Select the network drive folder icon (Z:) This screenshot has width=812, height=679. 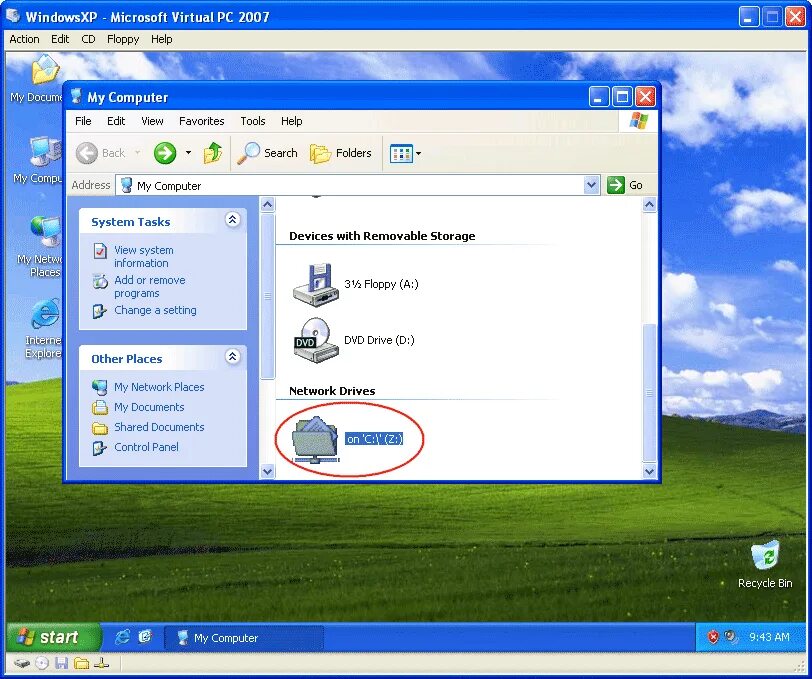coord(316,439)
